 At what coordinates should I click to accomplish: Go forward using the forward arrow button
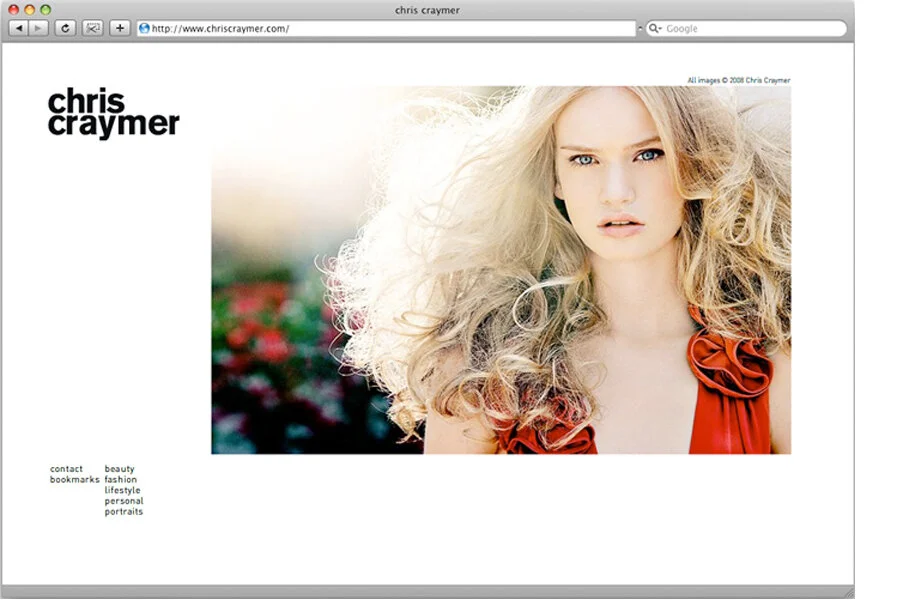38,28
